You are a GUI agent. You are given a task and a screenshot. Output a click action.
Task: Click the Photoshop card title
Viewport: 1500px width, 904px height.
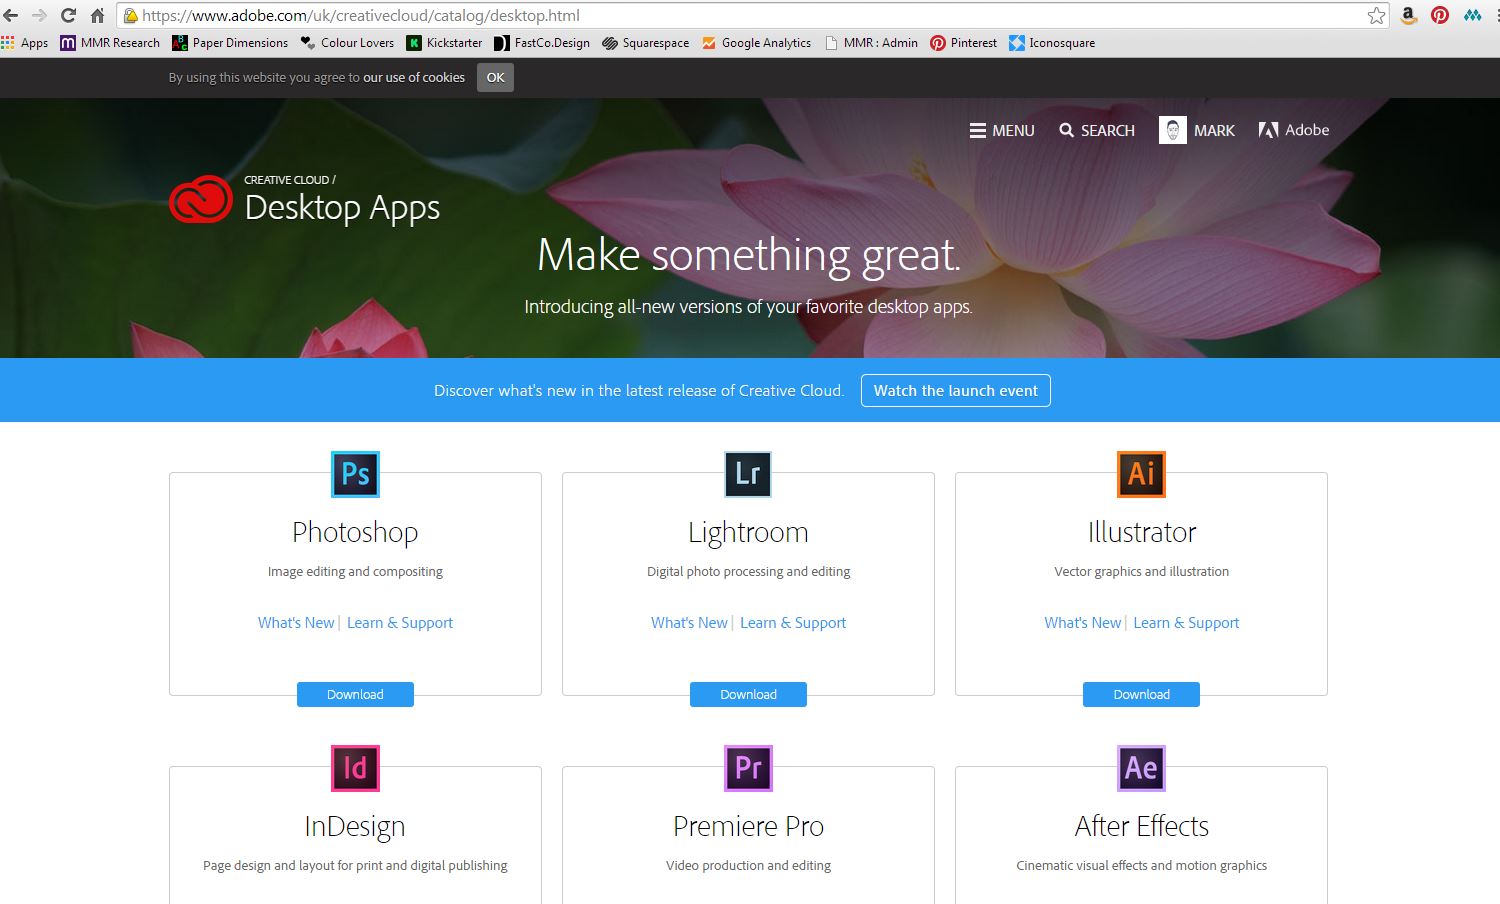pyautogui.click(x=355, y=532)
